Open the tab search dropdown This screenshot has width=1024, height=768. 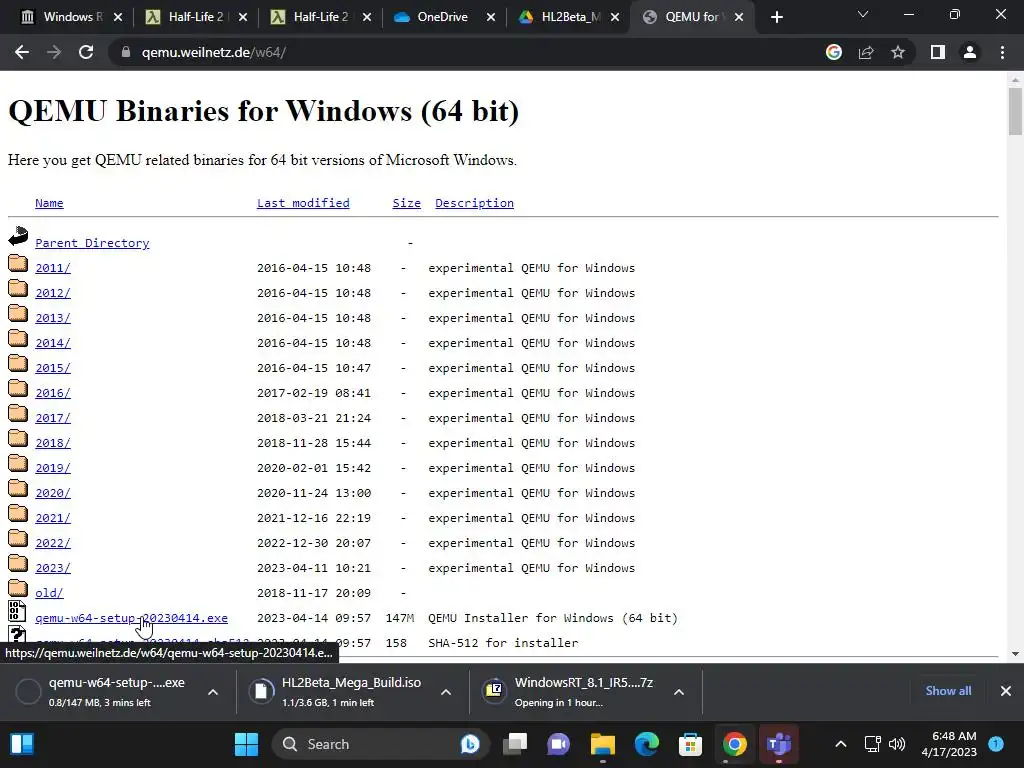click(x=863, y=14)
